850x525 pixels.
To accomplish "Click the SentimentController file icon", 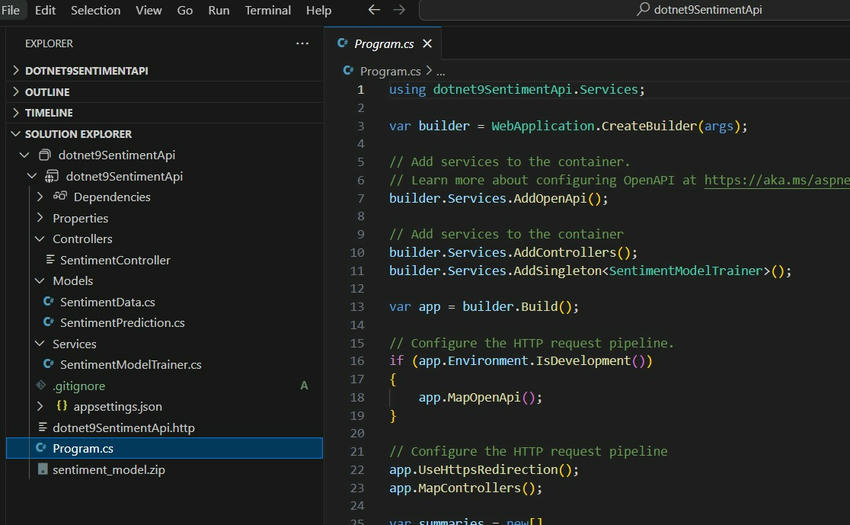I will pyautogui.click(x=50, y=260).
